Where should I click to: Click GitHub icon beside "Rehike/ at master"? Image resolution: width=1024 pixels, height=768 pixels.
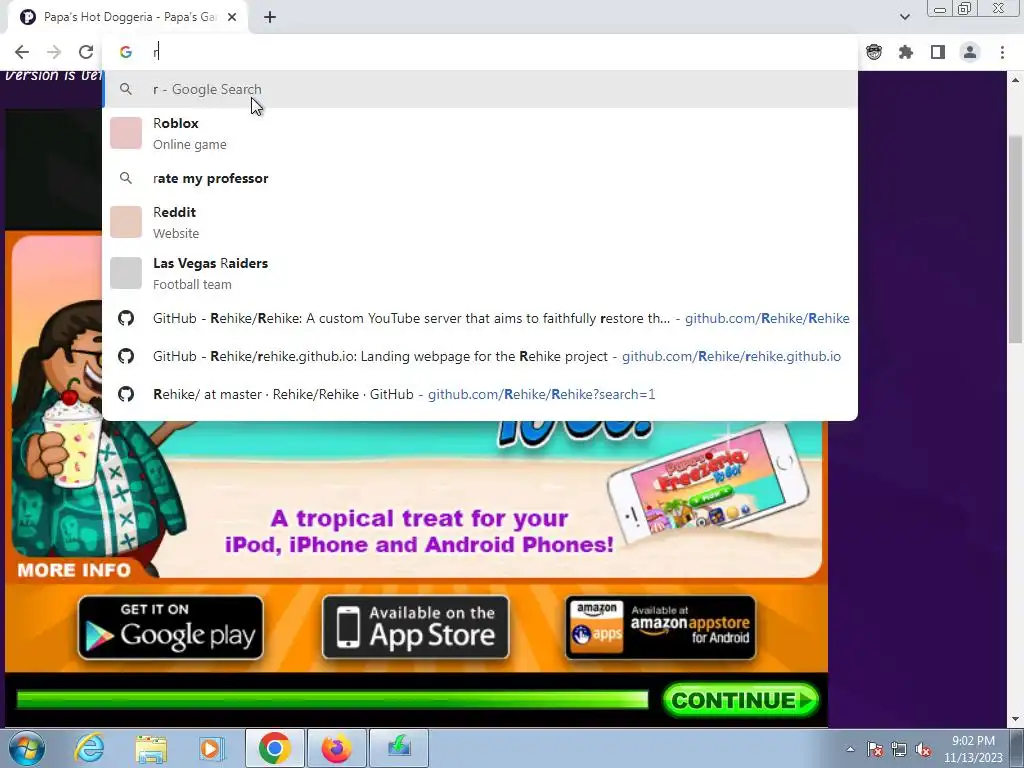(125, 394)
